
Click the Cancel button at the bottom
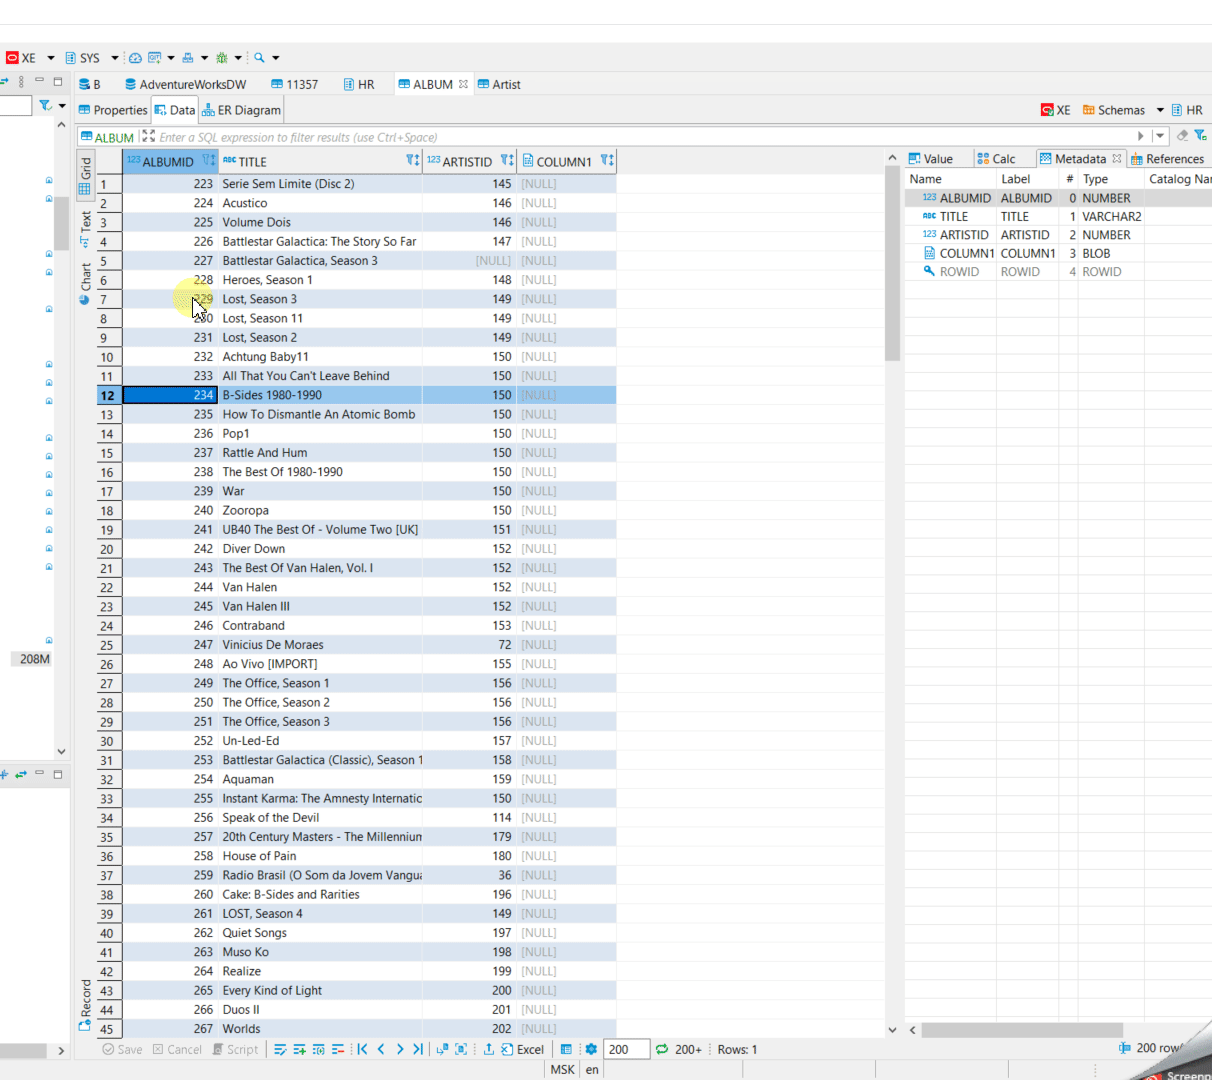tap(180, 1049)
